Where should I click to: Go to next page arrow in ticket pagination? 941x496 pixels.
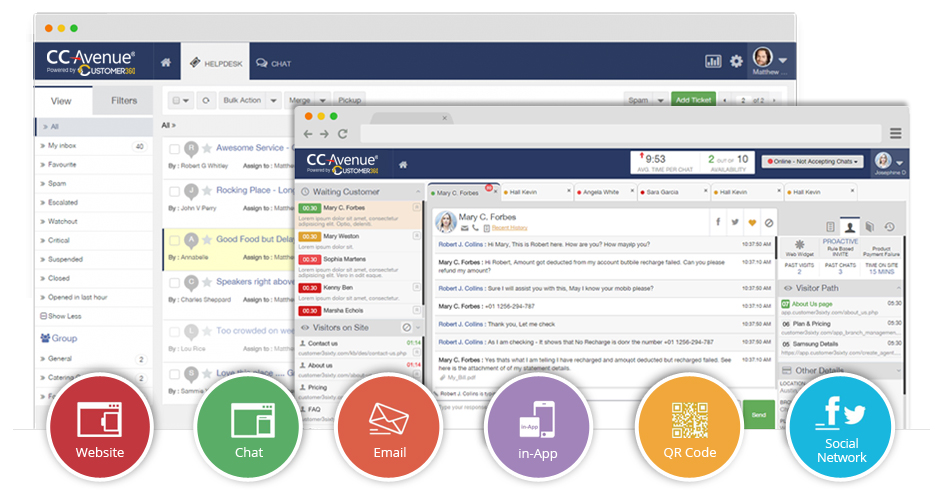point(774,100)
